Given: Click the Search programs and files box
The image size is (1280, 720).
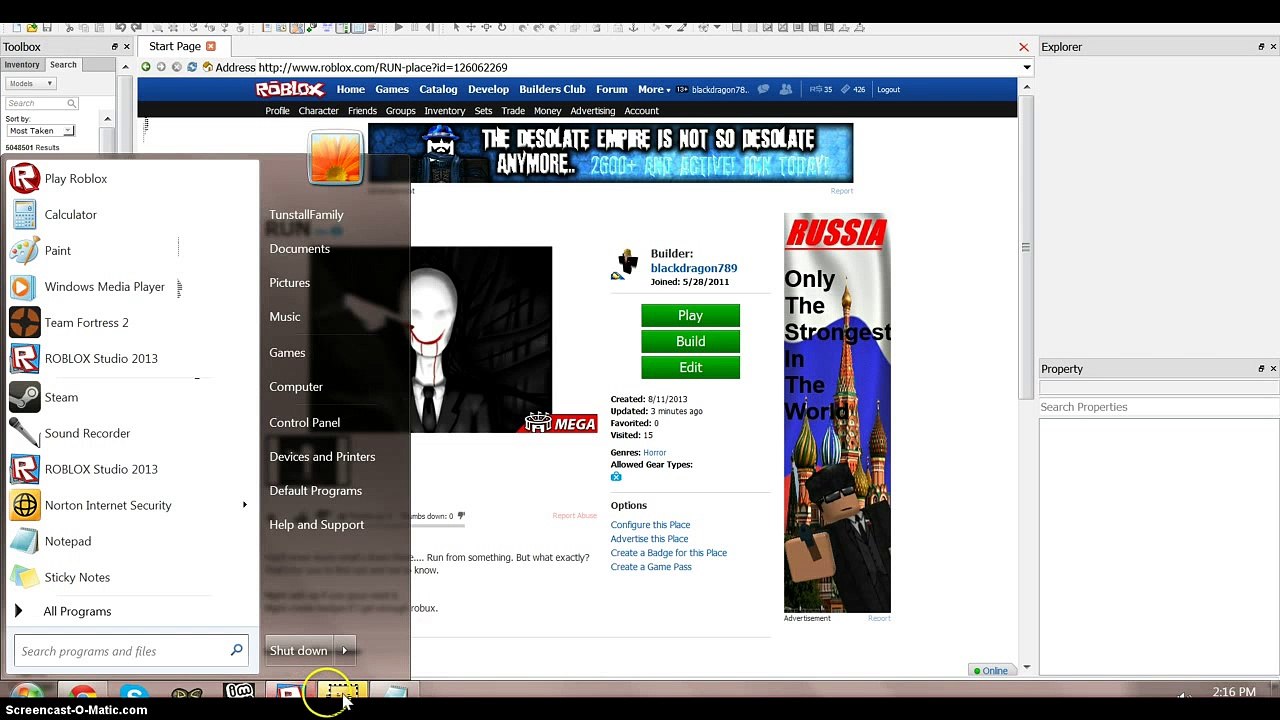Looking at the screenshot, I should (130, 651).
